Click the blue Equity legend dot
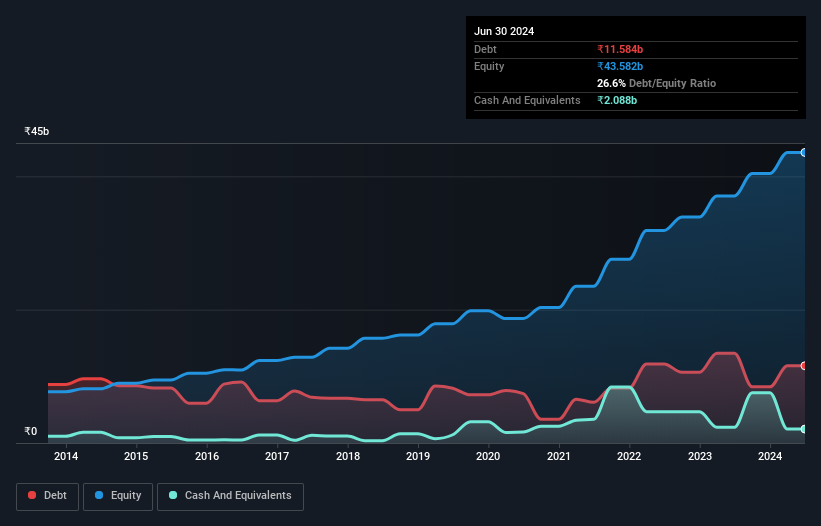Image resolution: width=821 pixels, height=526 pixels. click(x=99, y=495)
